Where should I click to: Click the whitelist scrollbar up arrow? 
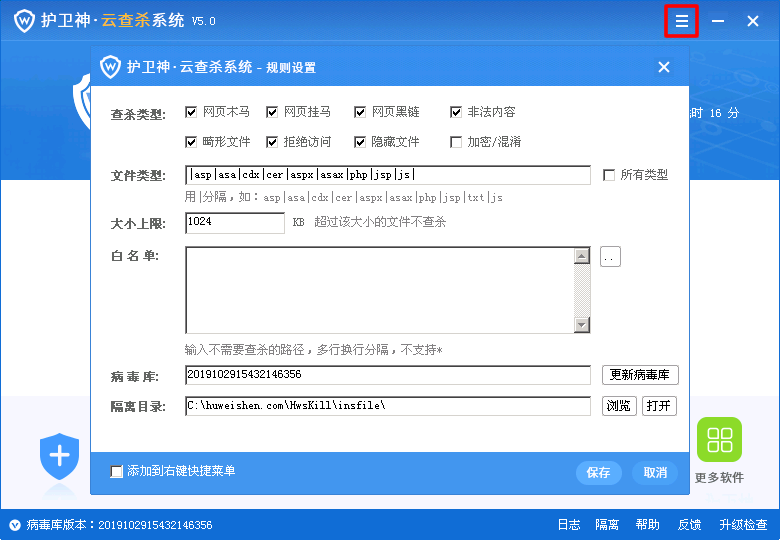(582, 256)
